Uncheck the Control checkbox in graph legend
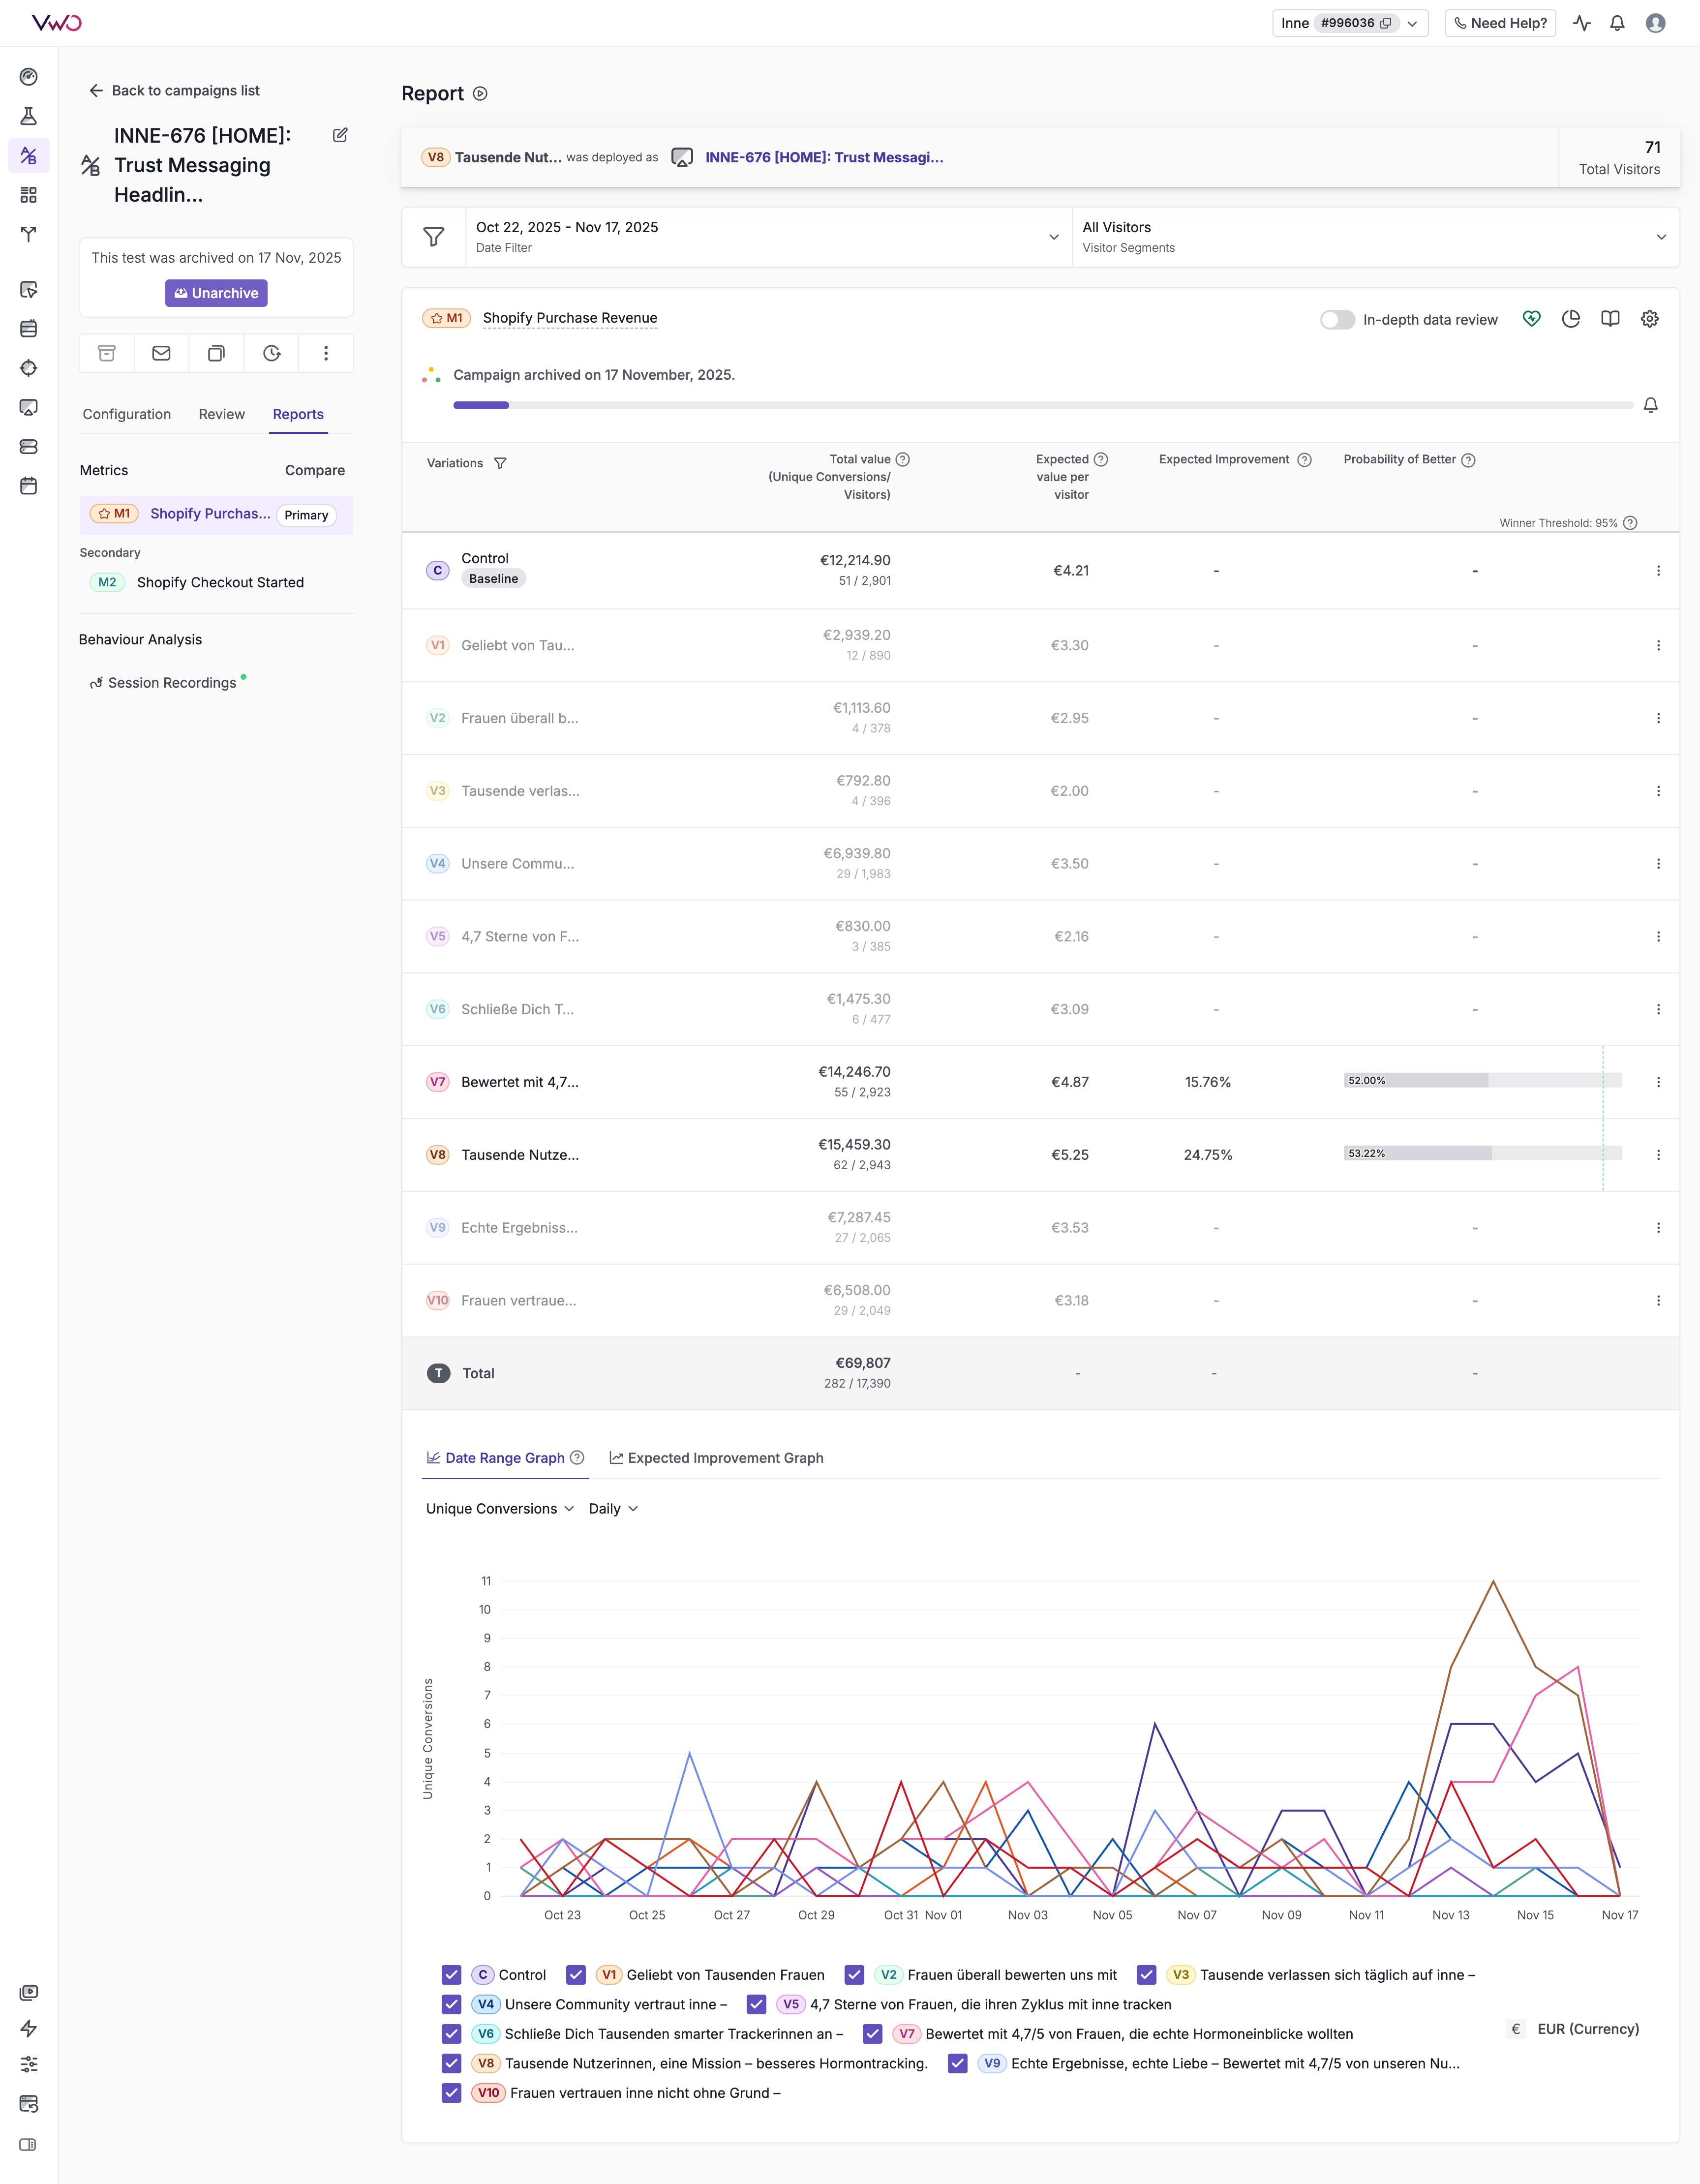The image size is (1700, 2184). 451,1974
